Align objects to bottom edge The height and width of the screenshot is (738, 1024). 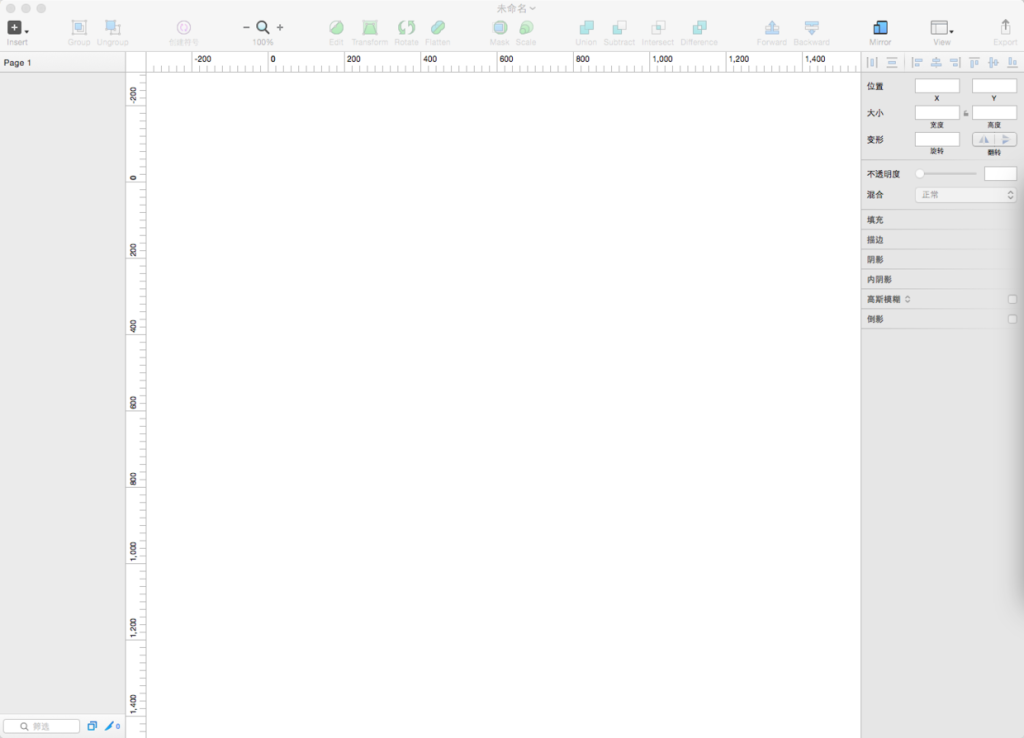1012,63
